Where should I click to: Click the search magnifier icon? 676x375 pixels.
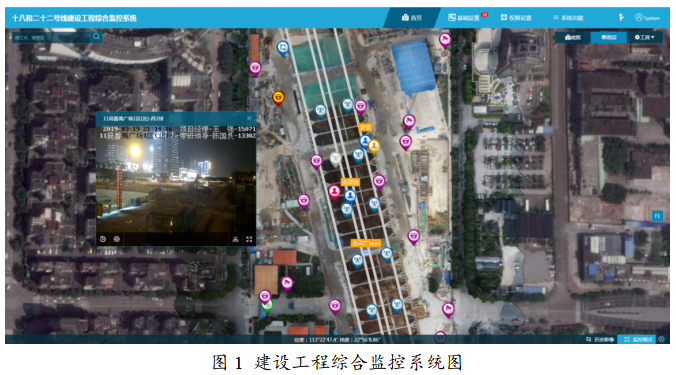[x=96, y=37]
